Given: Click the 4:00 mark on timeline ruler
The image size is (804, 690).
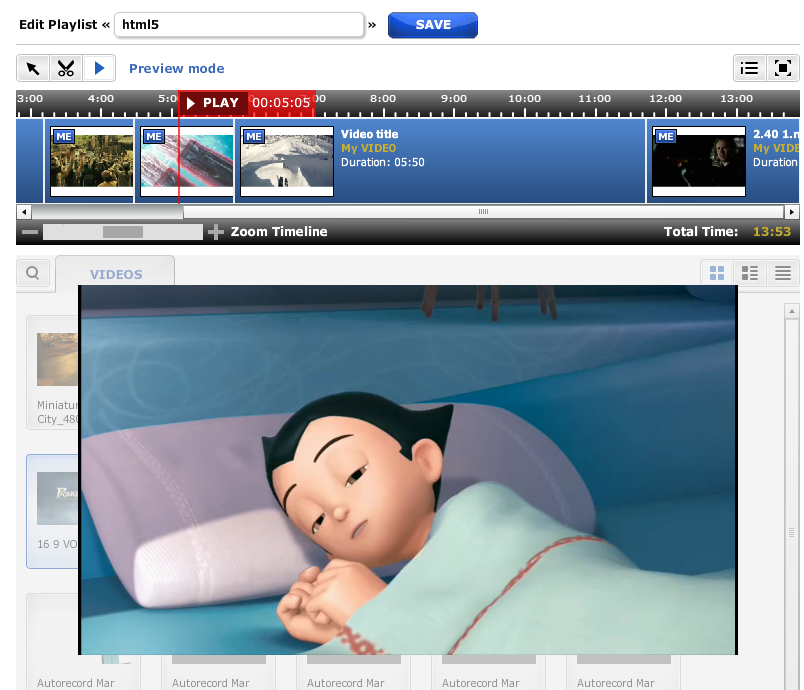Looking at the screenshot, I should [100, 98].
